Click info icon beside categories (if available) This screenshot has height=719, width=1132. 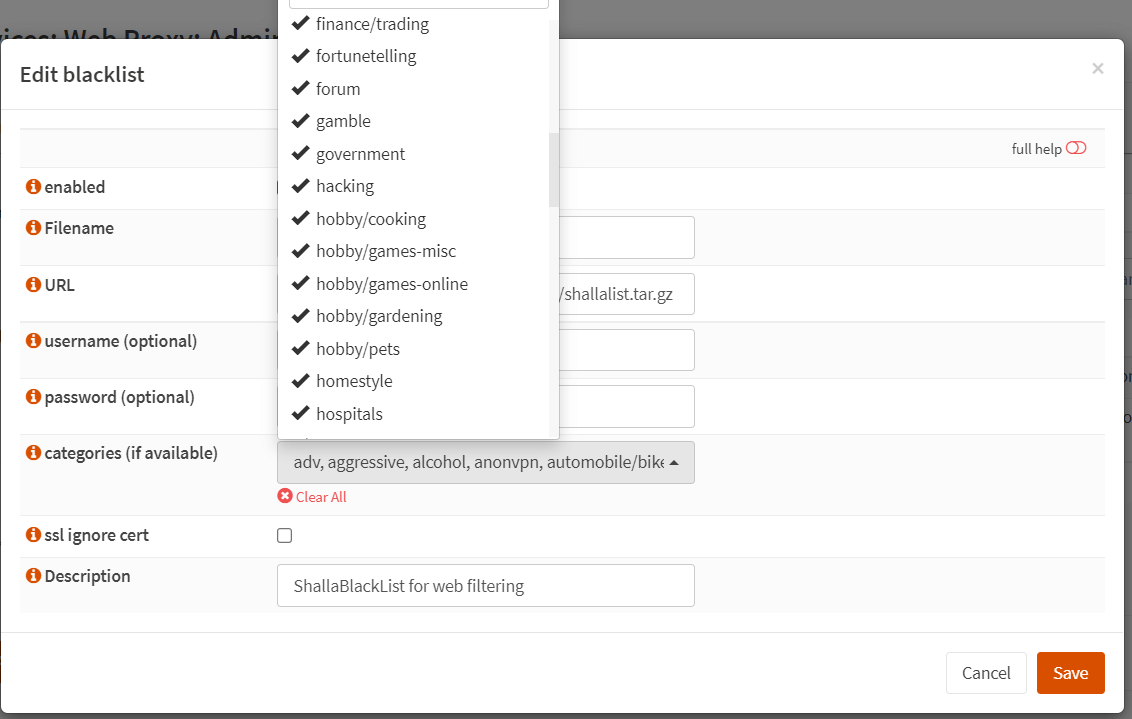coord(33,453)
